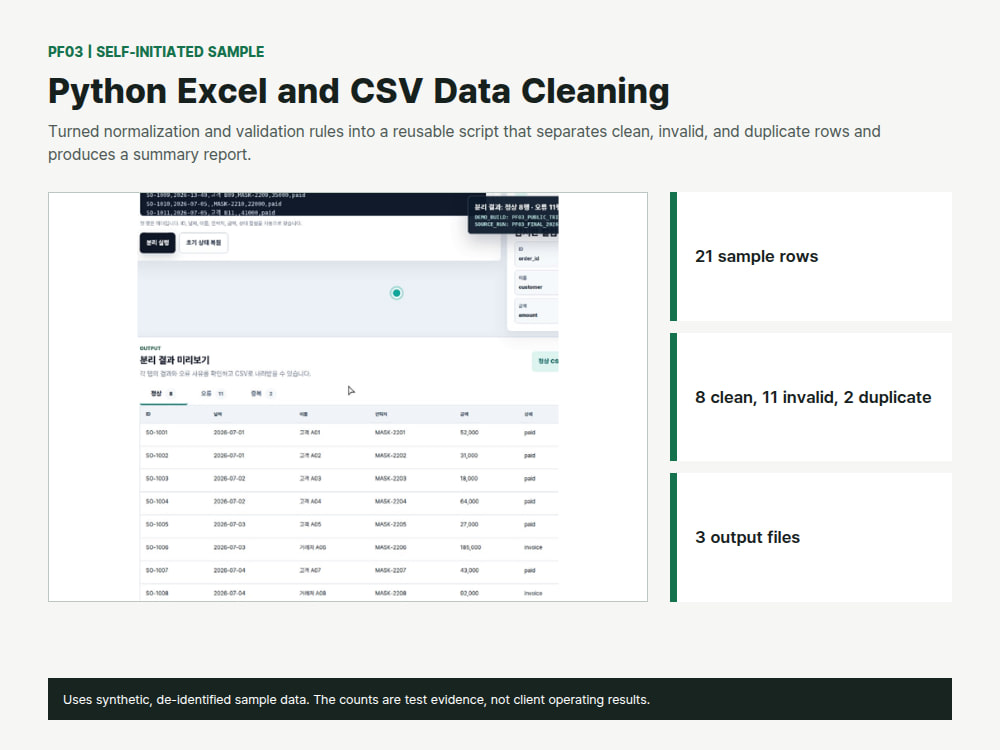
Task: Select the invalid results tab with count 11
Action: coord(212,393)
